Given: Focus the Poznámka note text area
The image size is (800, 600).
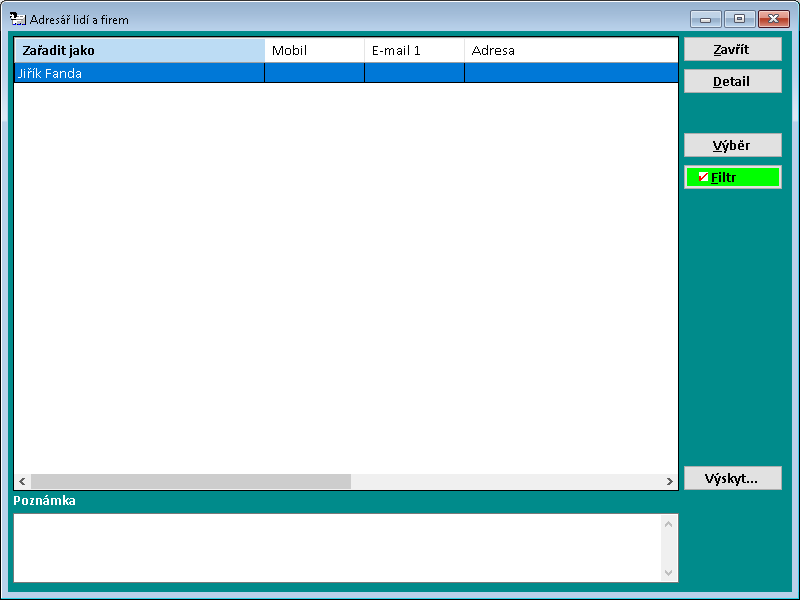Looking at the screenshot, I should pos(335,547).
